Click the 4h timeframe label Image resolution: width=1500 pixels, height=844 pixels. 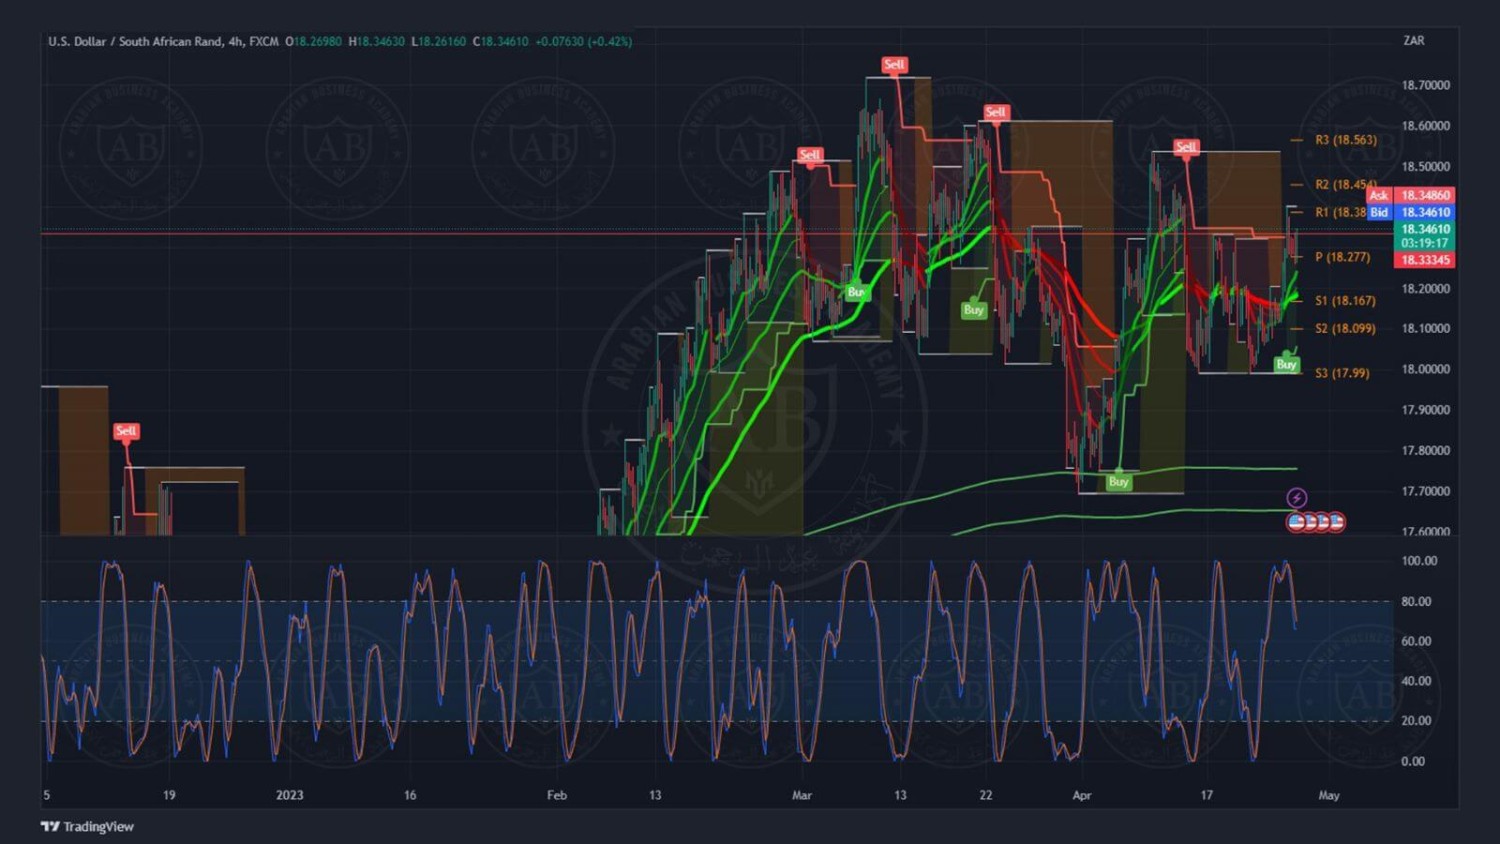click(x=235, y=41)
